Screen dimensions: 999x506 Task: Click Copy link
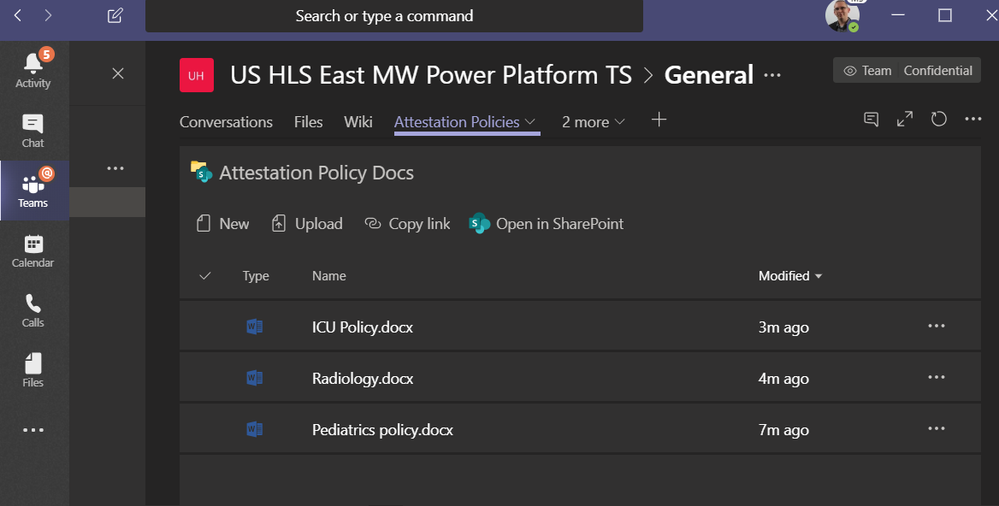point(407,224)
